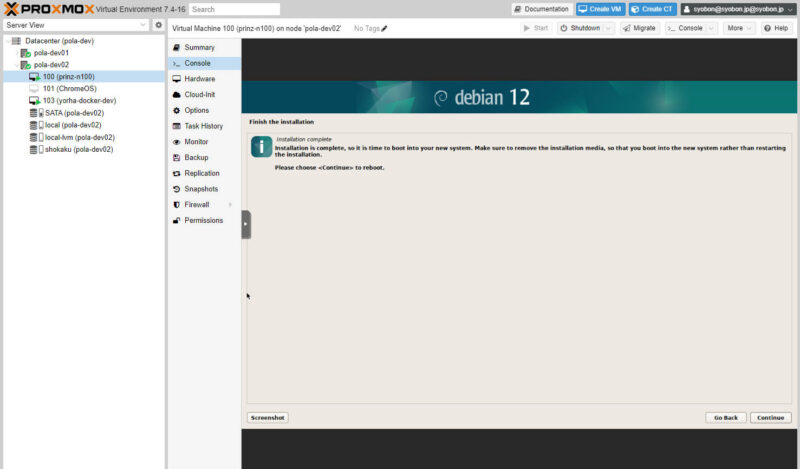Click the installer Screenshot button

(x=267, y=417)
